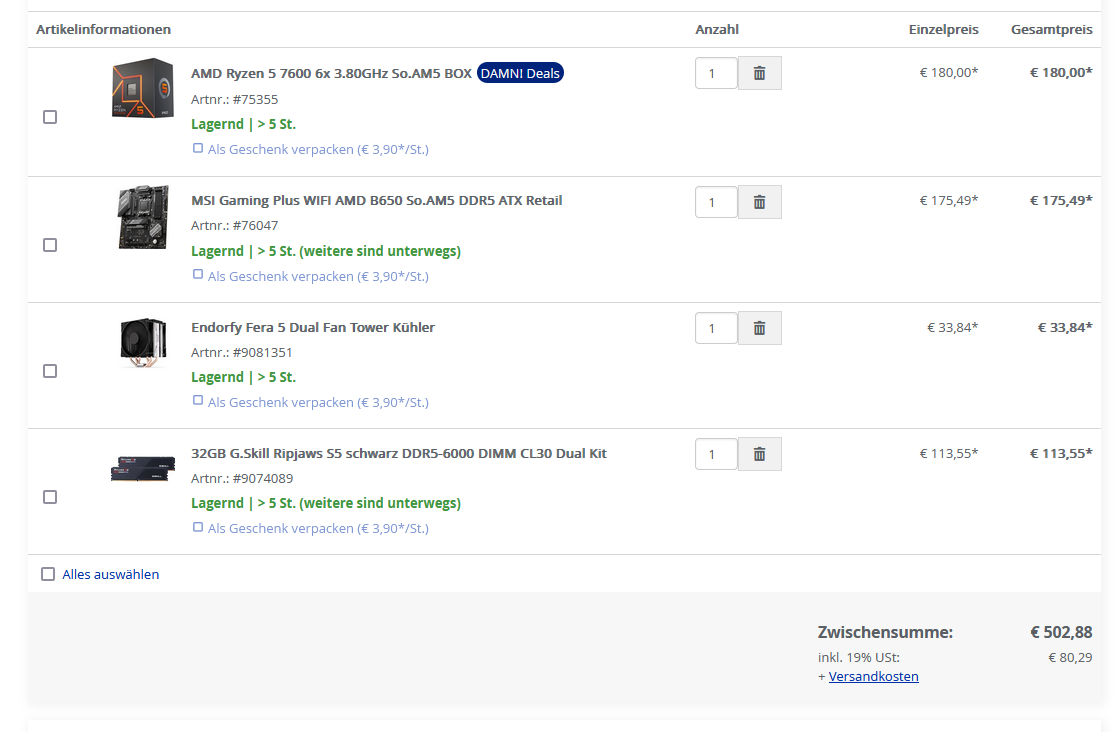Select quantity input for G.Skill Ripjaws S5
Screen dimensions: 1114x732
point(716,454)
